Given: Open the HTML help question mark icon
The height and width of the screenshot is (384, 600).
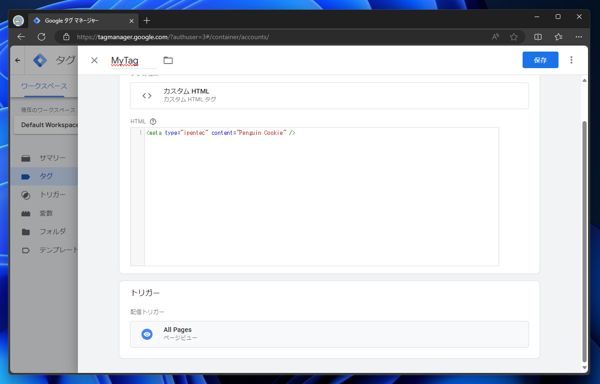Looking at the screenshot, I should pyautogui.click(x=153, y=122).
